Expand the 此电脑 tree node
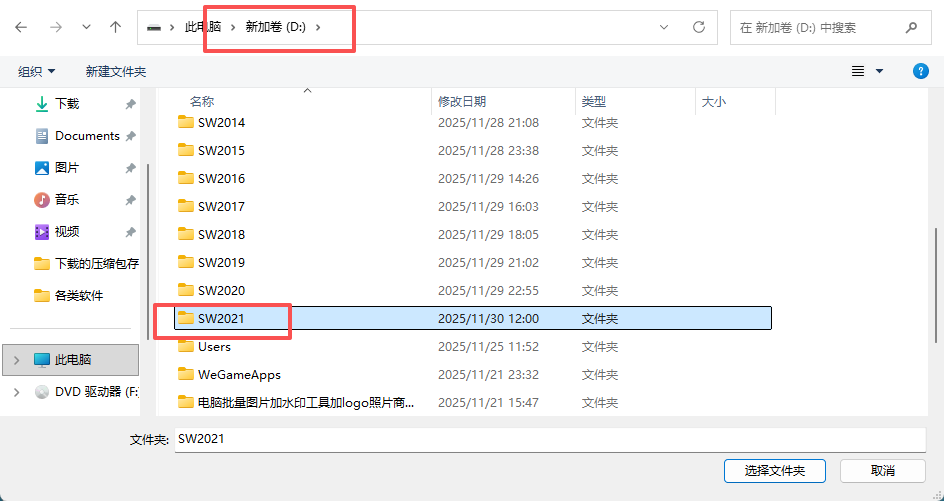Screen dimensions: 944x501 click(x=16, y=360)
